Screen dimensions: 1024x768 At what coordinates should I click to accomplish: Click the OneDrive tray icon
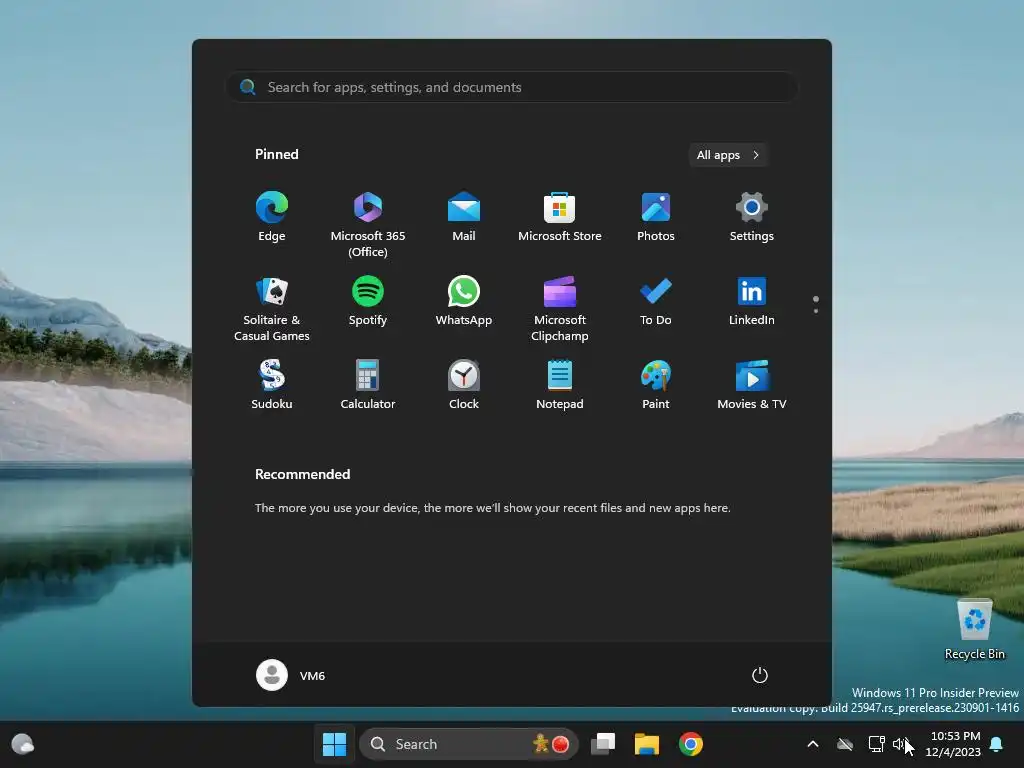845,744
